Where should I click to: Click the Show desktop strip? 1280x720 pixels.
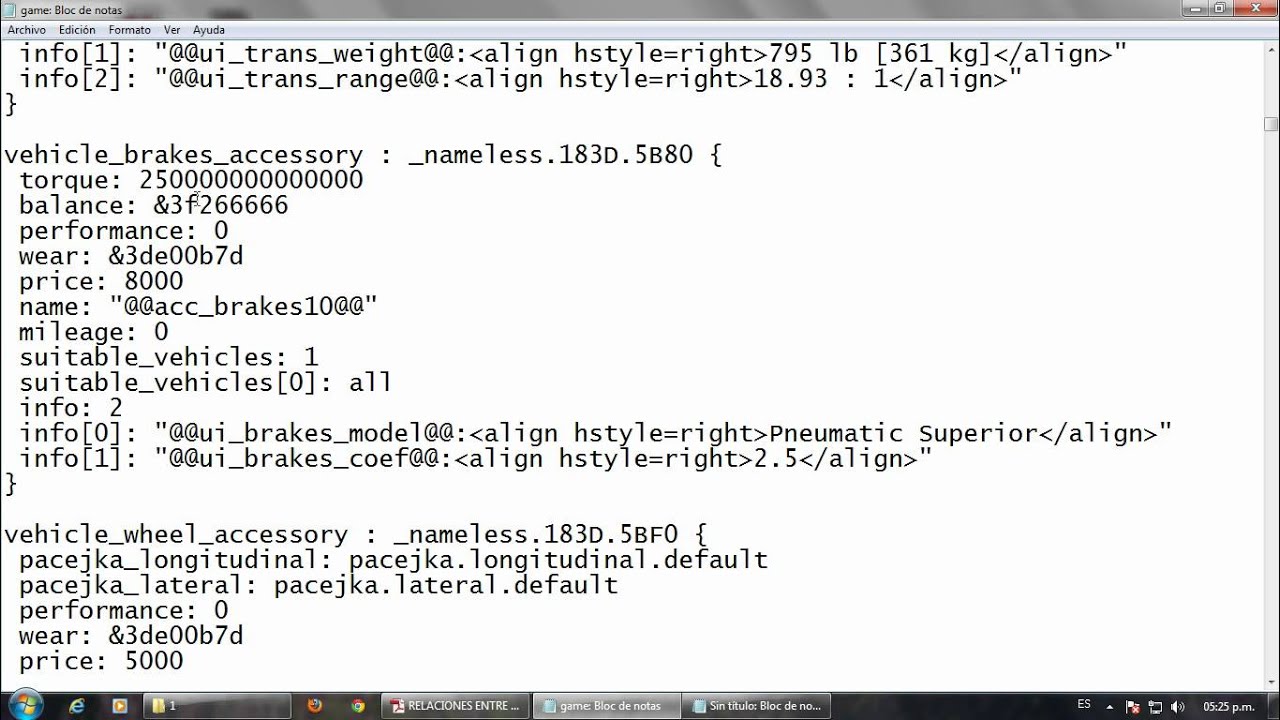pos(1273,706)
